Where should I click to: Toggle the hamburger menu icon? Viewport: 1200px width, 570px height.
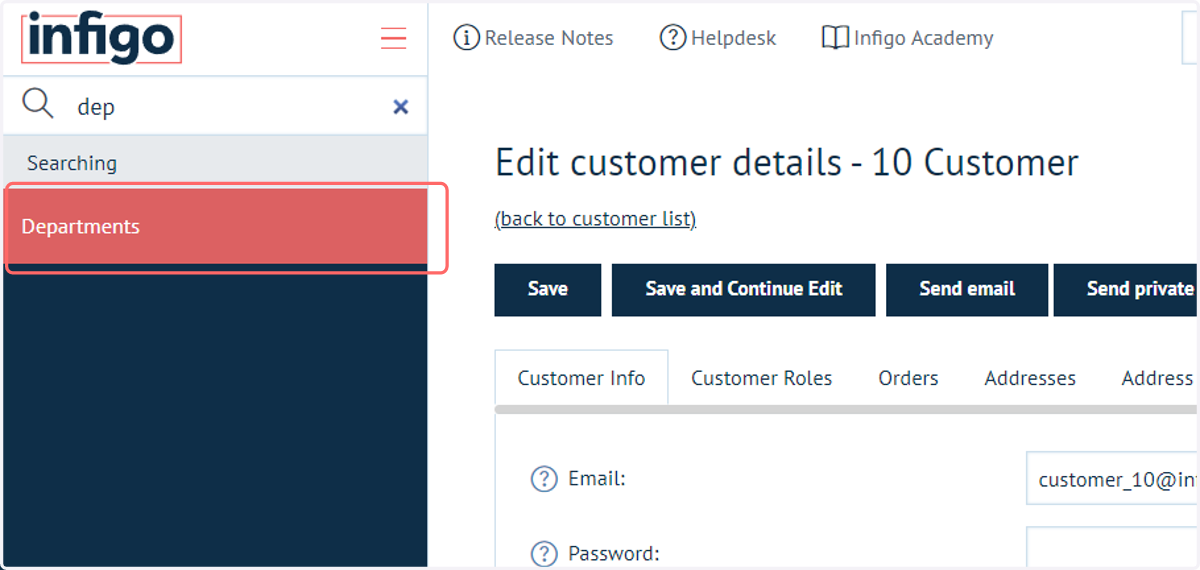[x=393, y=39]
